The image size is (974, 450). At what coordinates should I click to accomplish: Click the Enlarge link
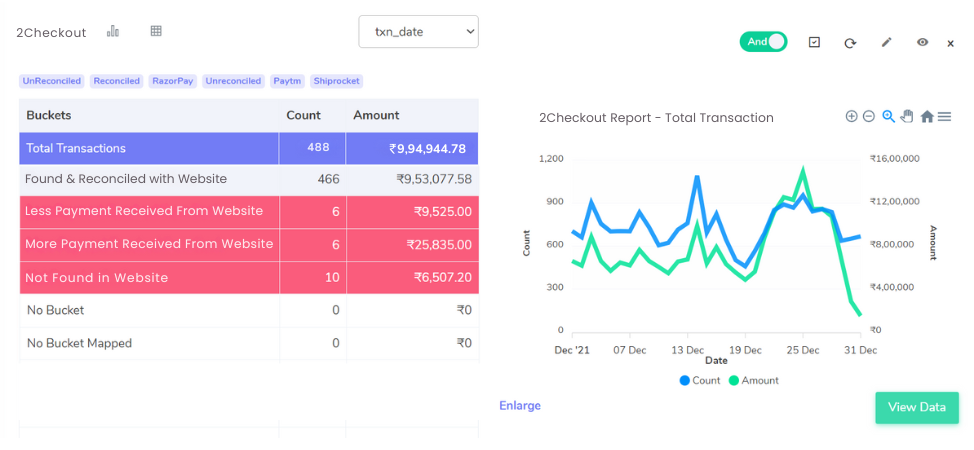tap(520, 405)
